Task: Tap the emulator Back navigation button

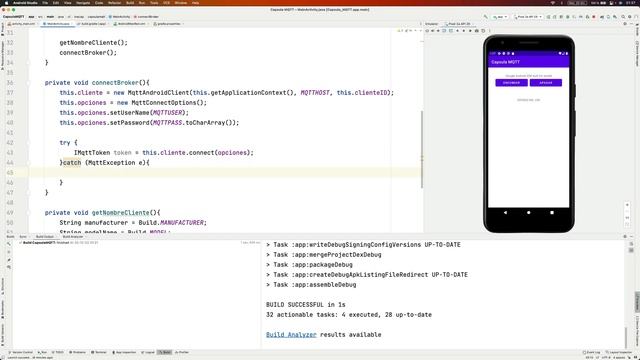Action: pos(505,212)
